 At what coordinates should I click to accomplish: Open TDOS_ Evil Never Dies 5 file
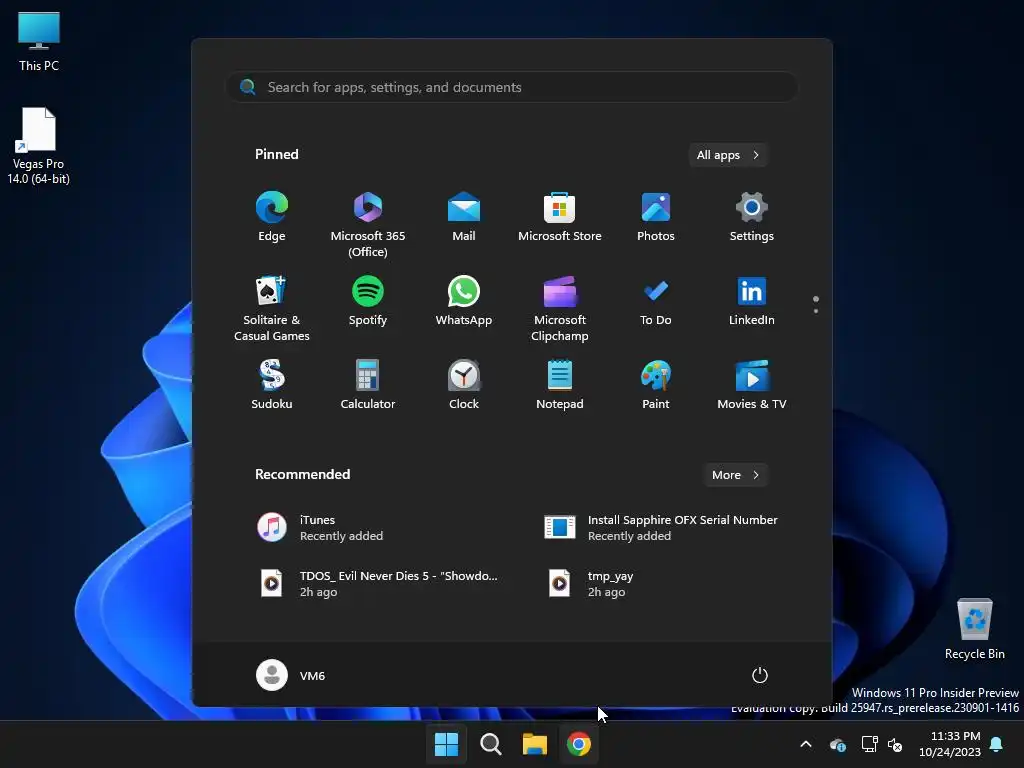(x=379, y=583)
